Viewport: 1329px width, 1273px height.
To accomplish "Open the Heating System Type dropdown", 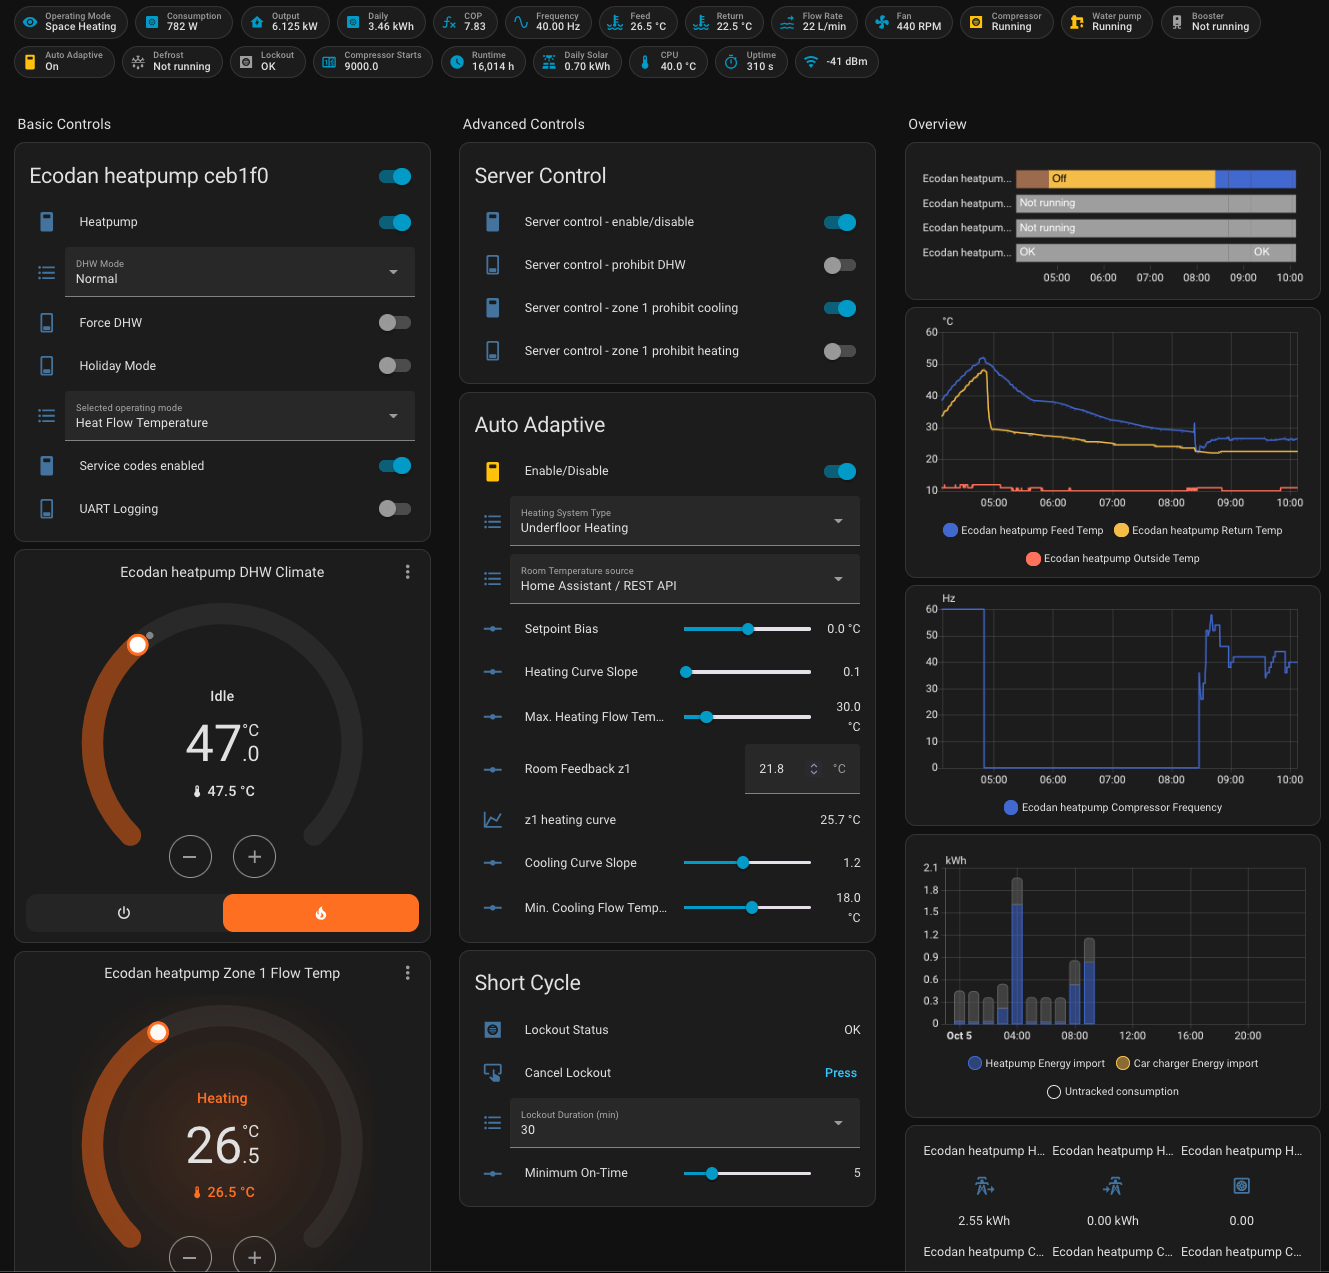I will click(x=684, y=521).
